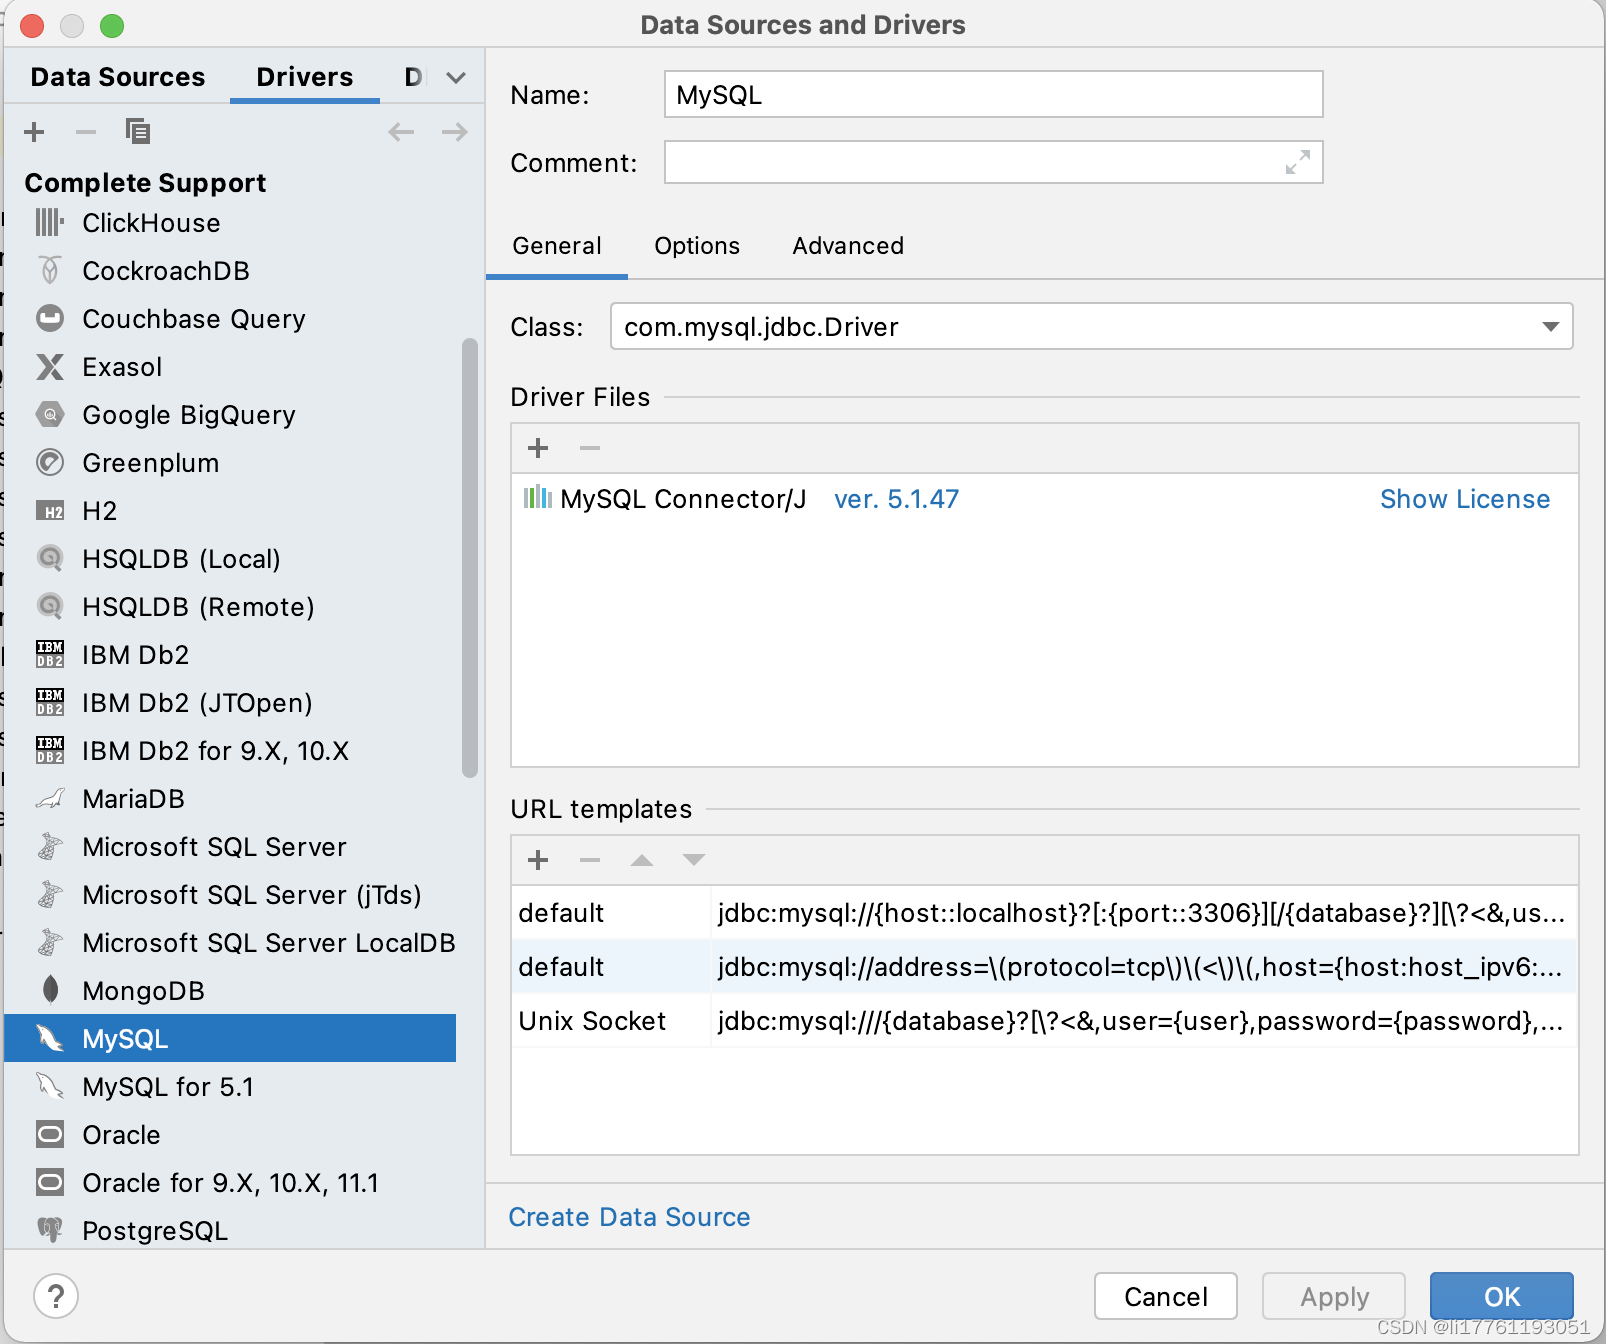Click the Create Data Source link
The width and height of the screenshot is (1606, 1344).
click(629, 1217)
